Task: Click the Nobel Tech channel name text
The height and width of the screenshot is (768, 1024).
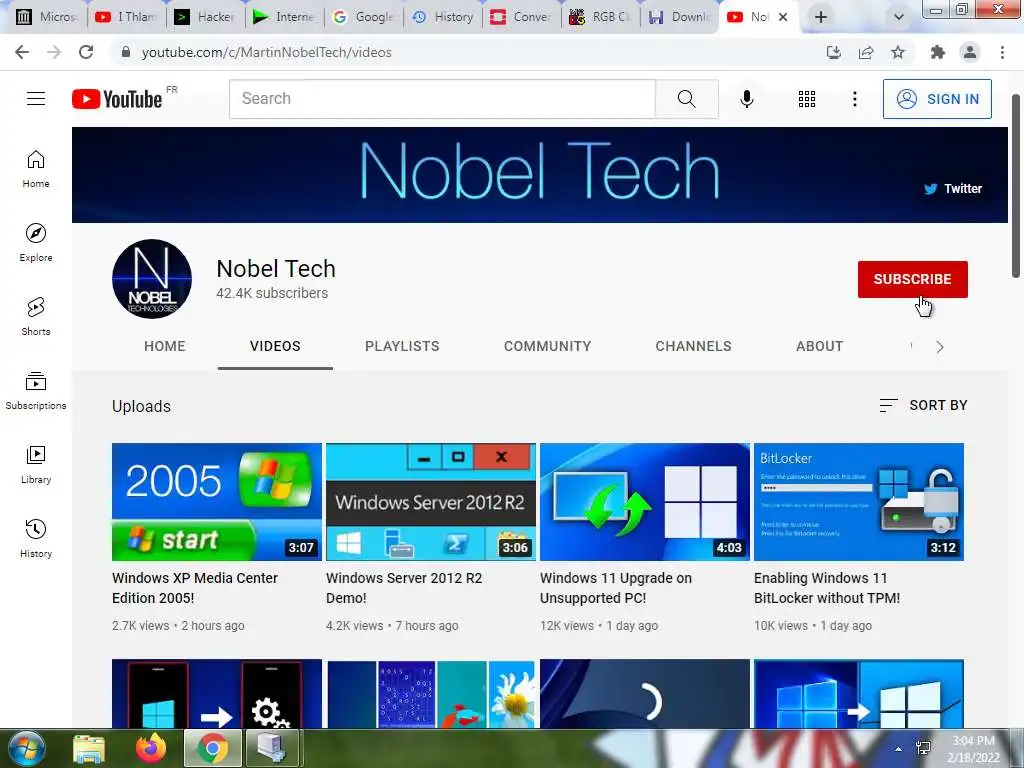Action: pos(276,268)
